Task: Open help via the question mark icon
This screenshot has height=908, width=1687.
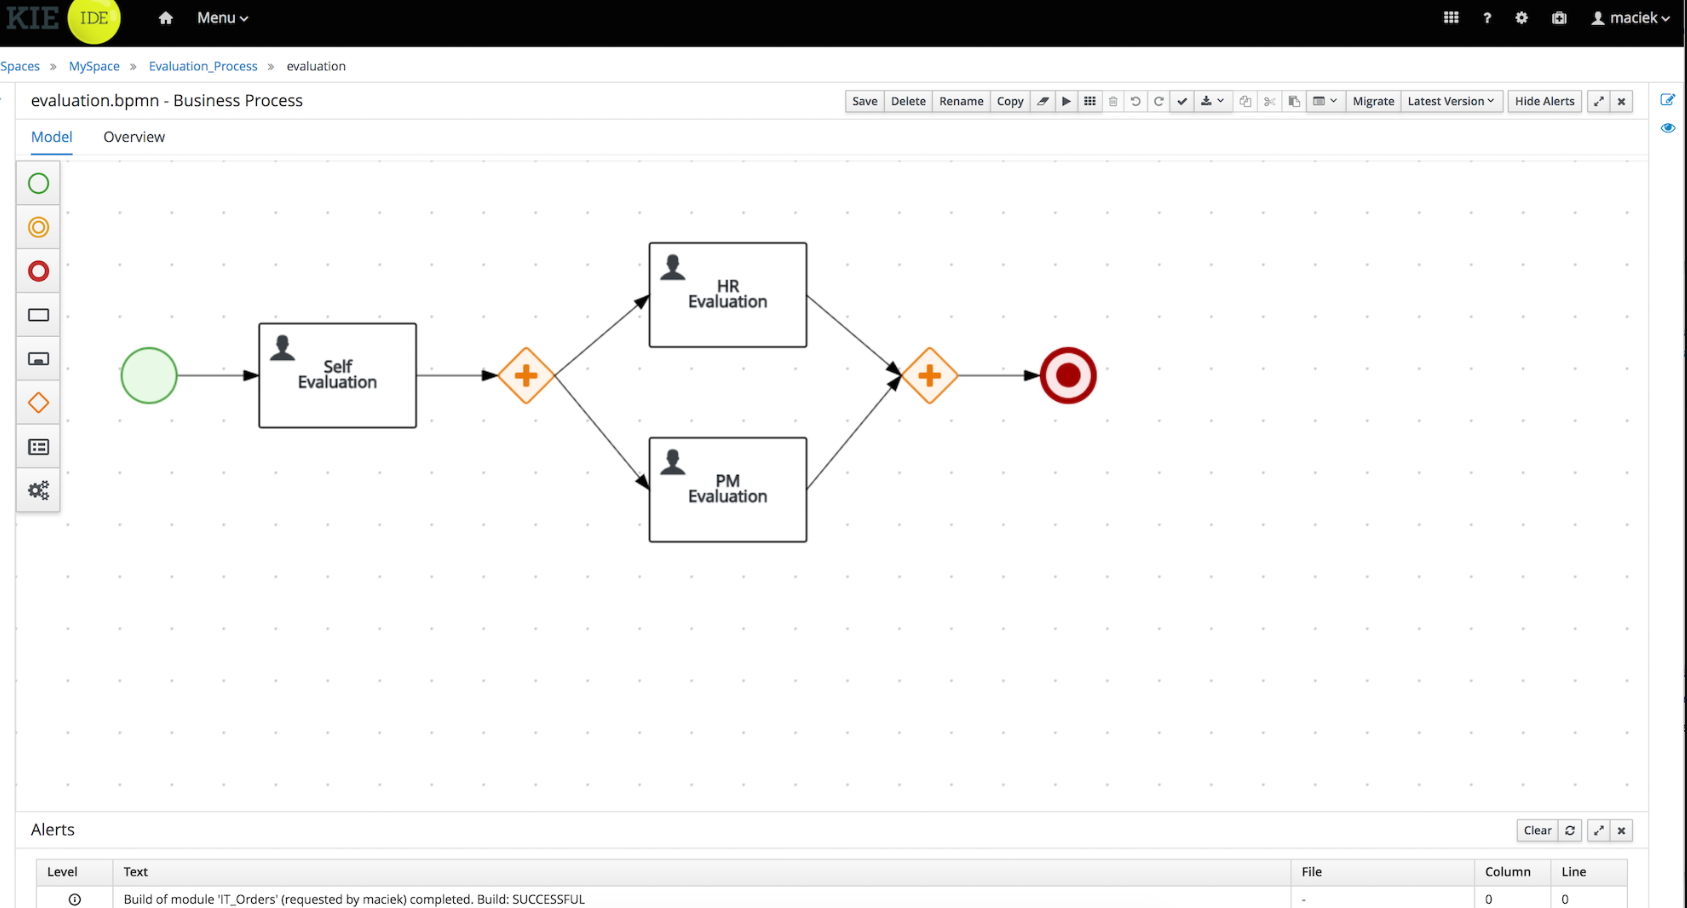Action: click(1487, 18)
